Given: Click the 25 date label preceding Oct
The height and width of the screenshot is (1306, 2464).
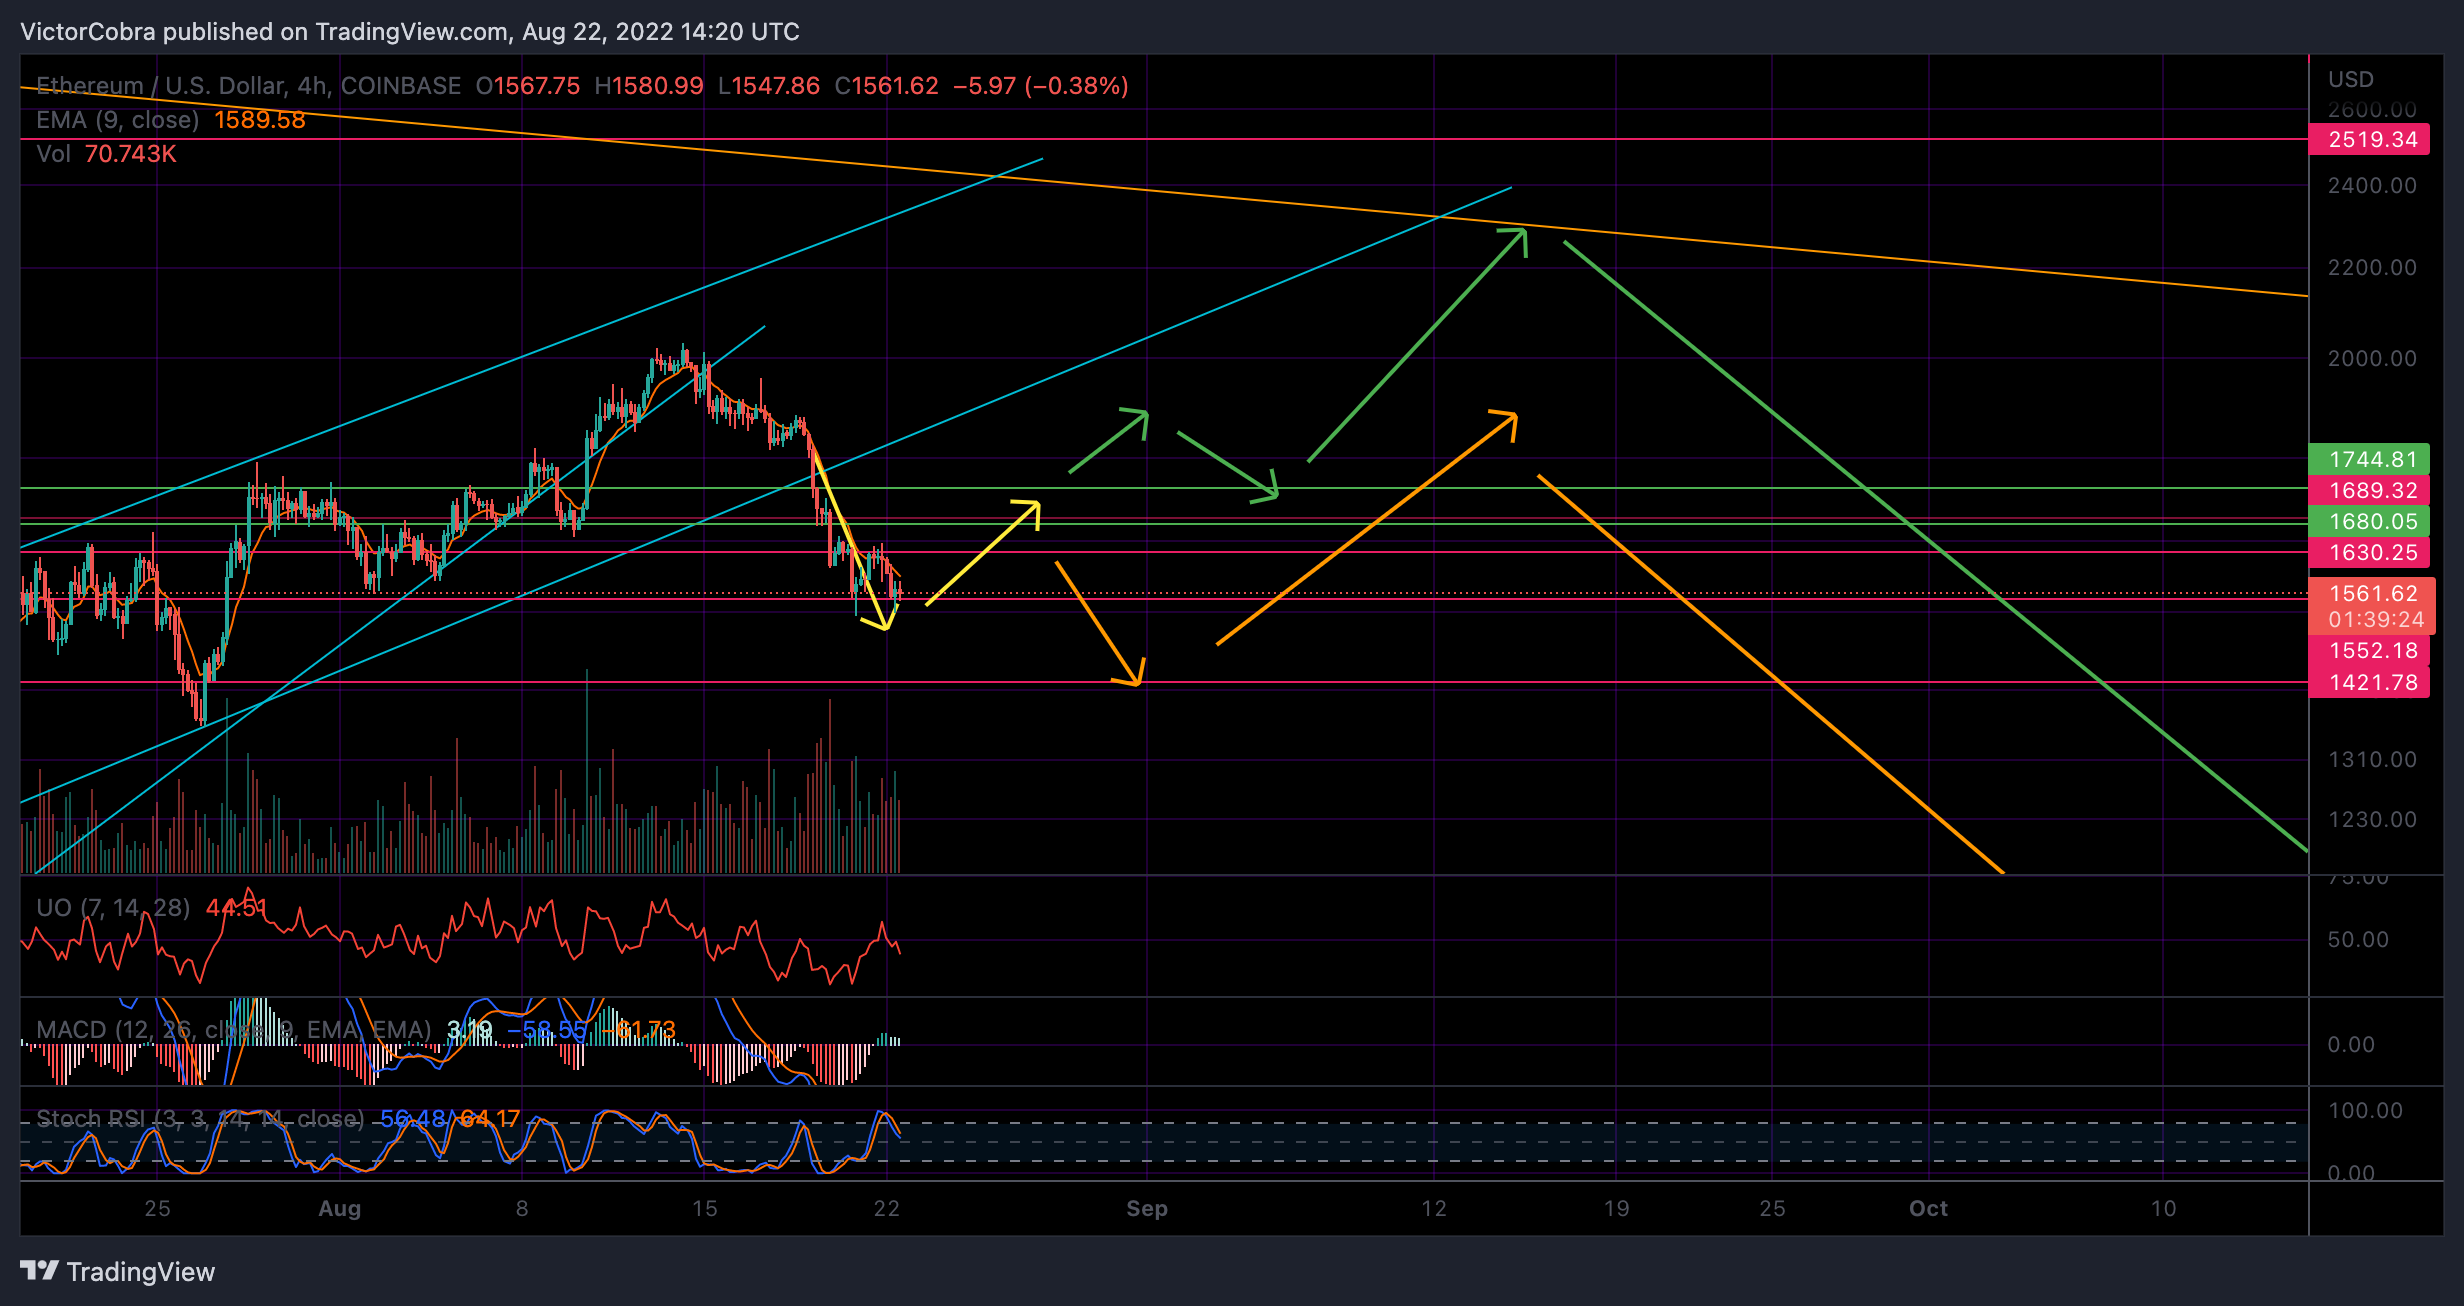Looking at the screenshot, I should click(1772, 1208).
